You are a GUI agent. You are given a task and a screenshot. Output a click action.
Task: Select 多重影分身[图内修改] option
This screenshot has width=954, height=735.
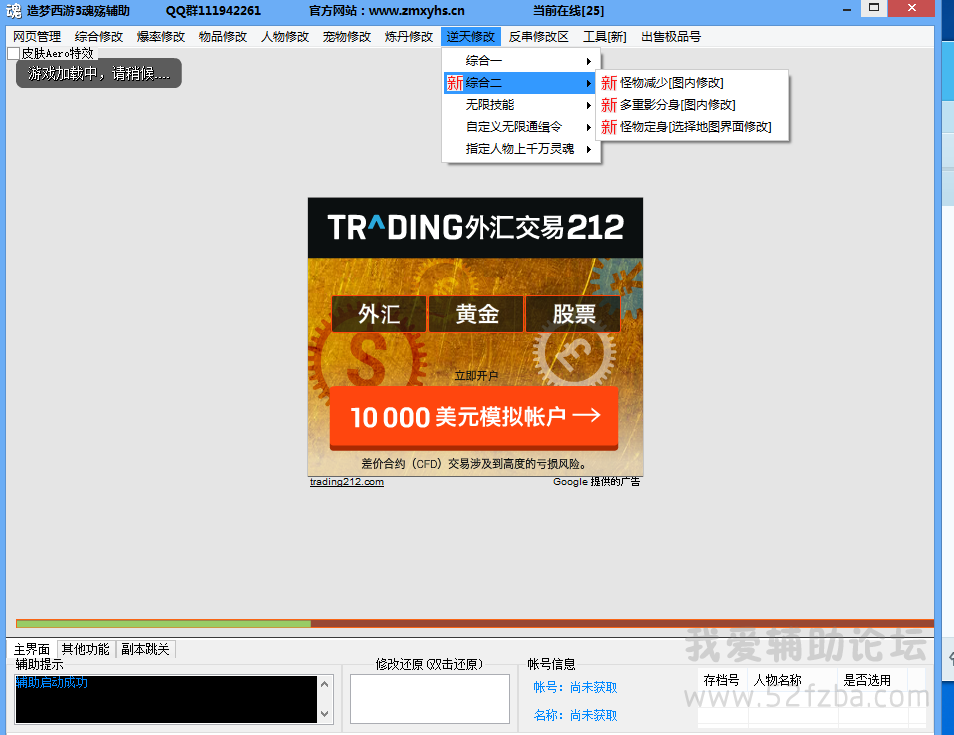(692, 105)
